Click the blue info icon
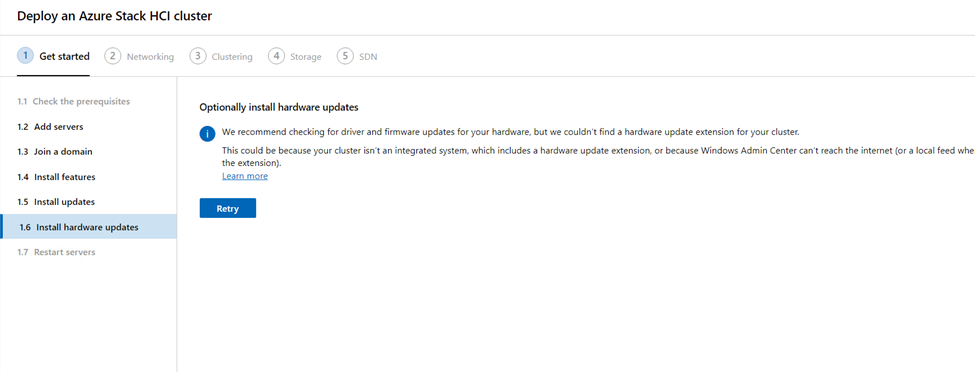 point(208,134)
